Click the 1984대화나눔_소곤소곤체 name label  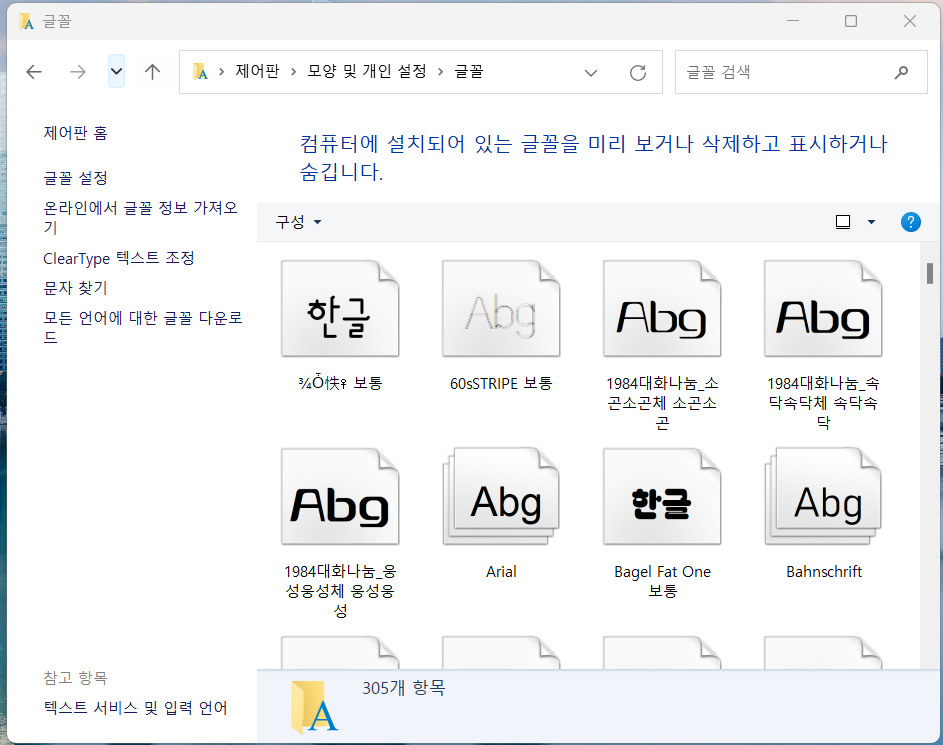[662, 403]
